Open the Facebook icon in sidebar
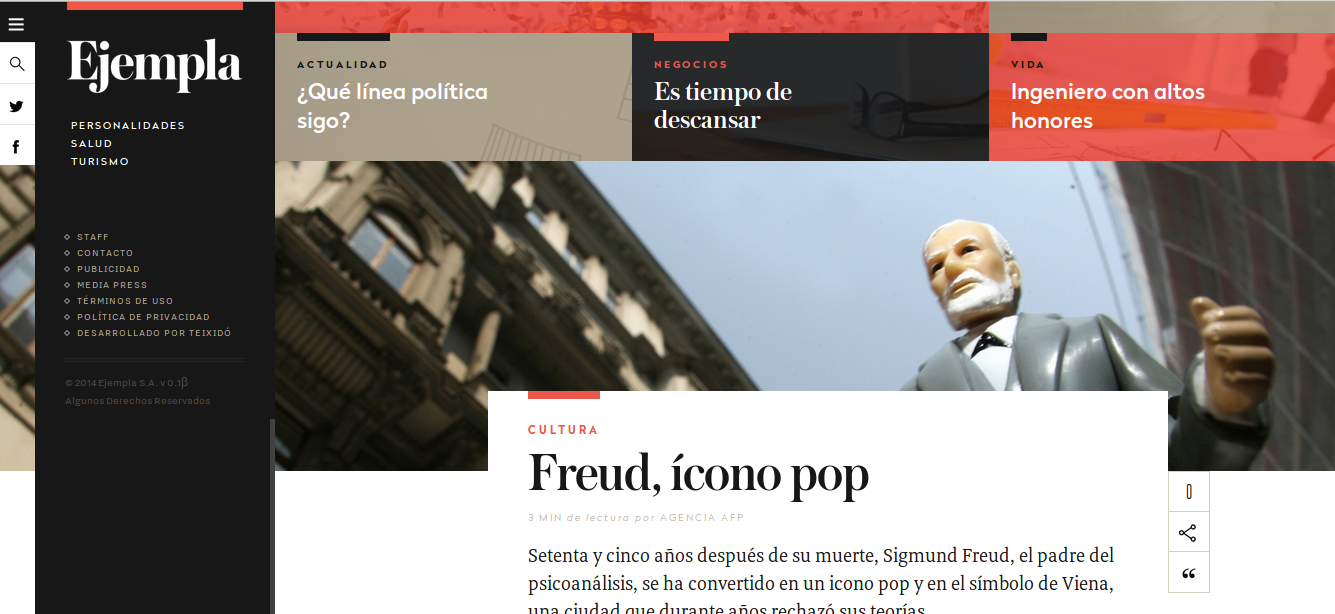 point(16,147)
